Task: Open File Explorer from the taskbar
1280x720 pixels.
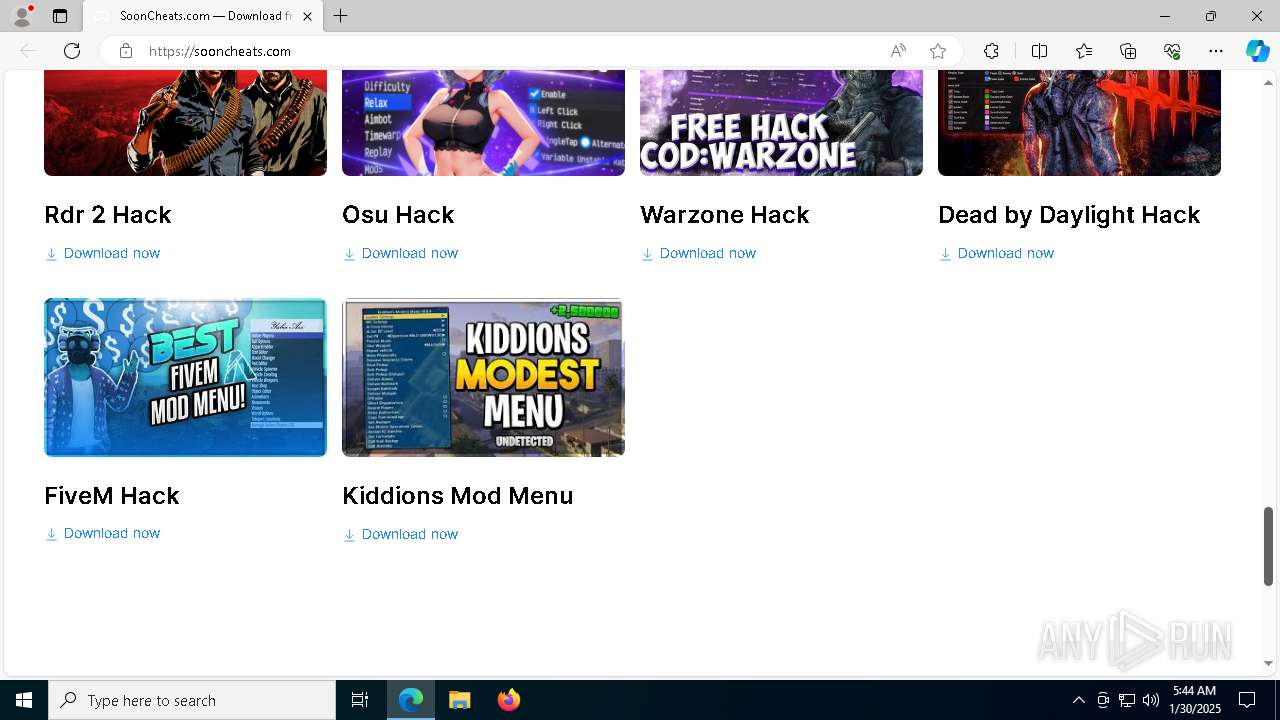Action: pyautogui.click(x=460, y=700)
